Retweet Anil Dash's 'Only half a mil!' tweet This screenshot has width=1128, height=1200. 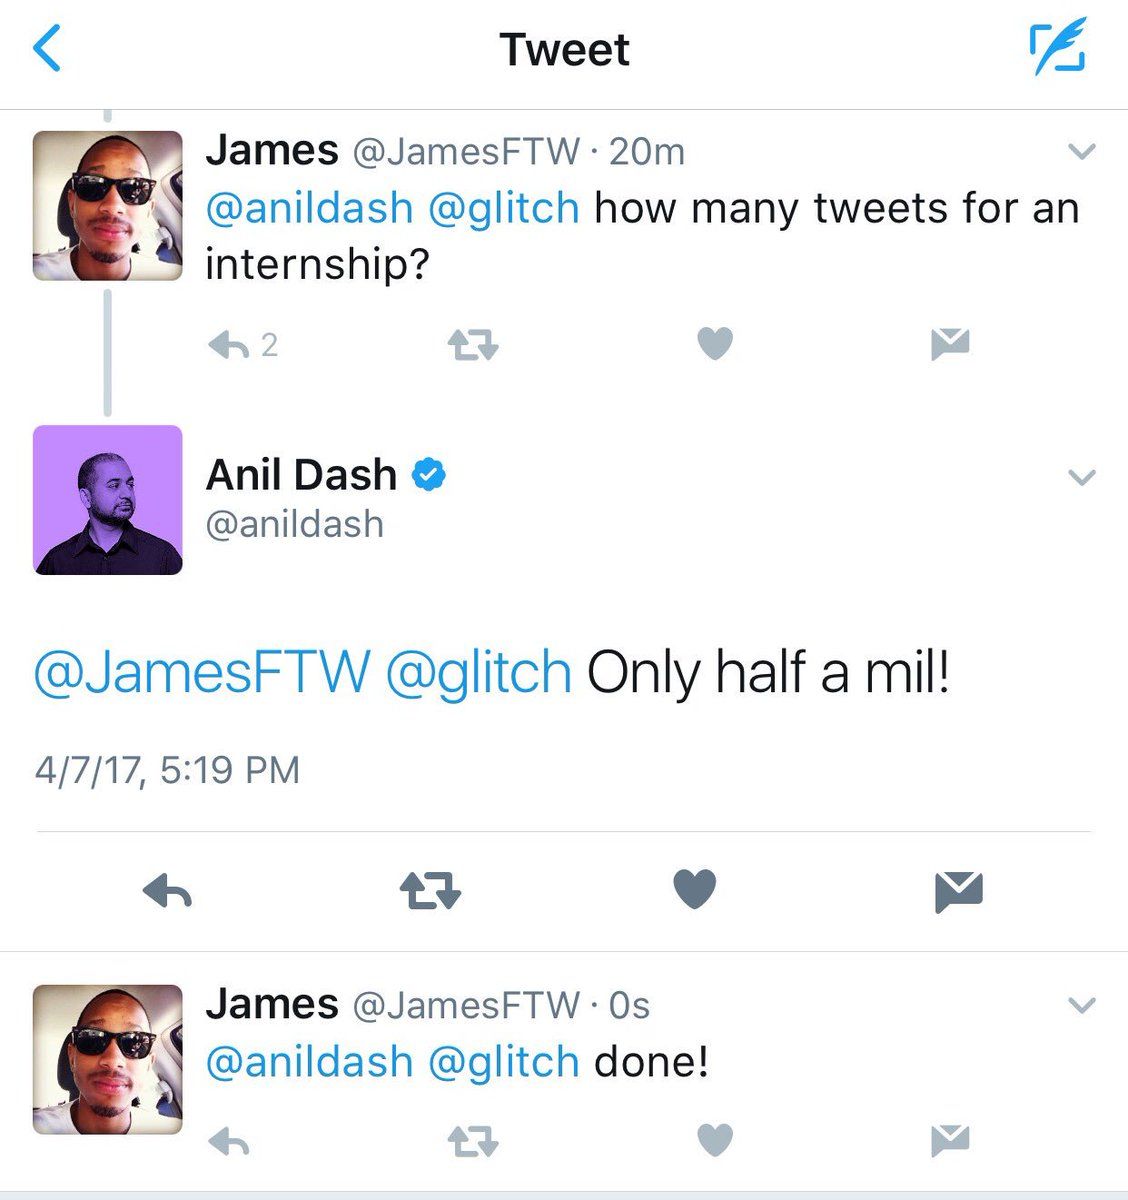click(x=430, y=889)
